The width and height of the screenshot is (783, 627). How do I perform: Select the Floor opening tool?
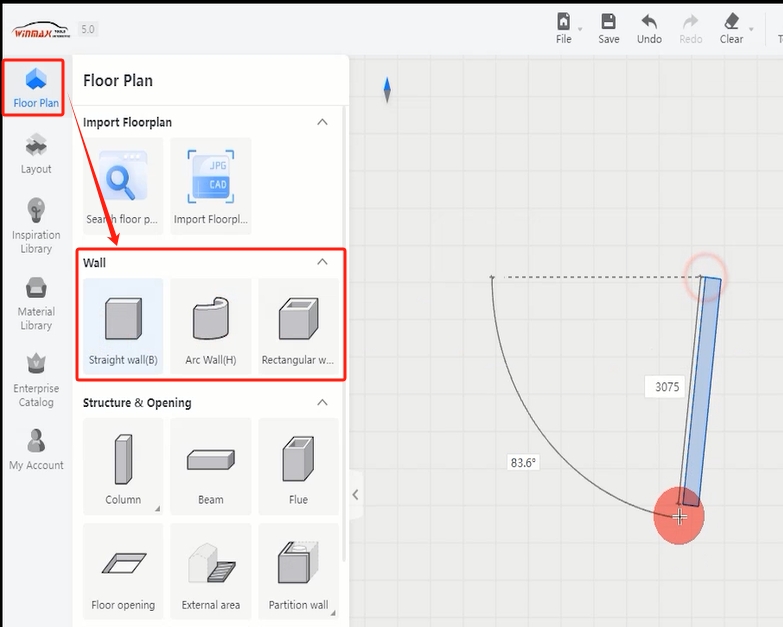click(123, 571)
